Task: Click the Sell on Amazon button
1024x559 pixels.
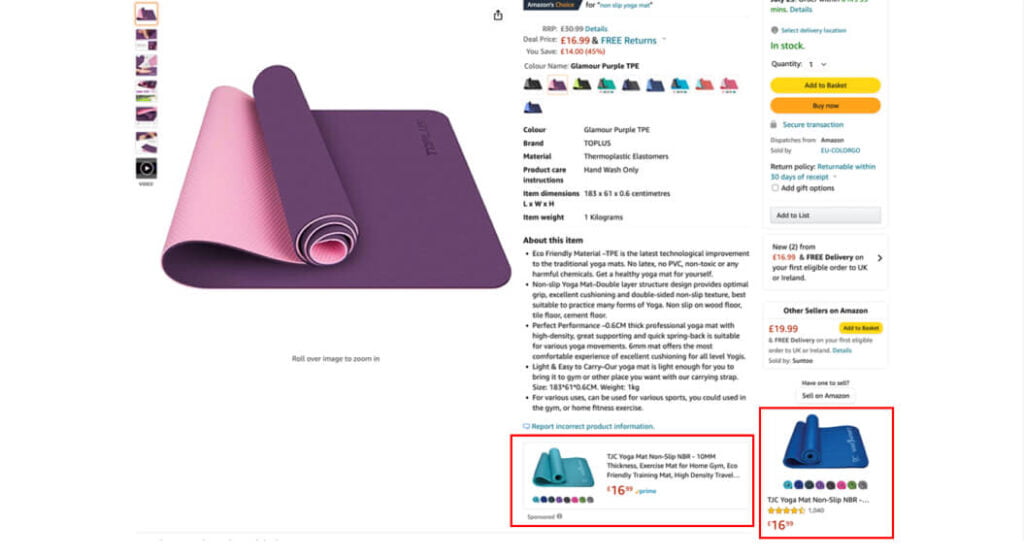Action: 825,396
